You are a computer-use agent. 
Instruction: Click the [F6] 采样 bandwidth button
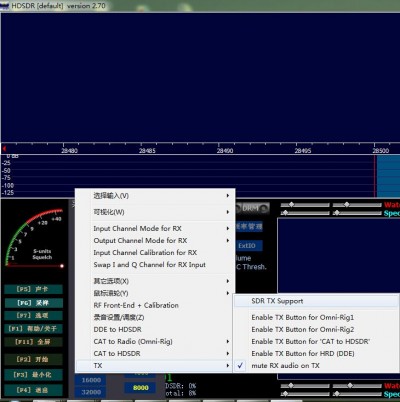[x=33, y=303]
